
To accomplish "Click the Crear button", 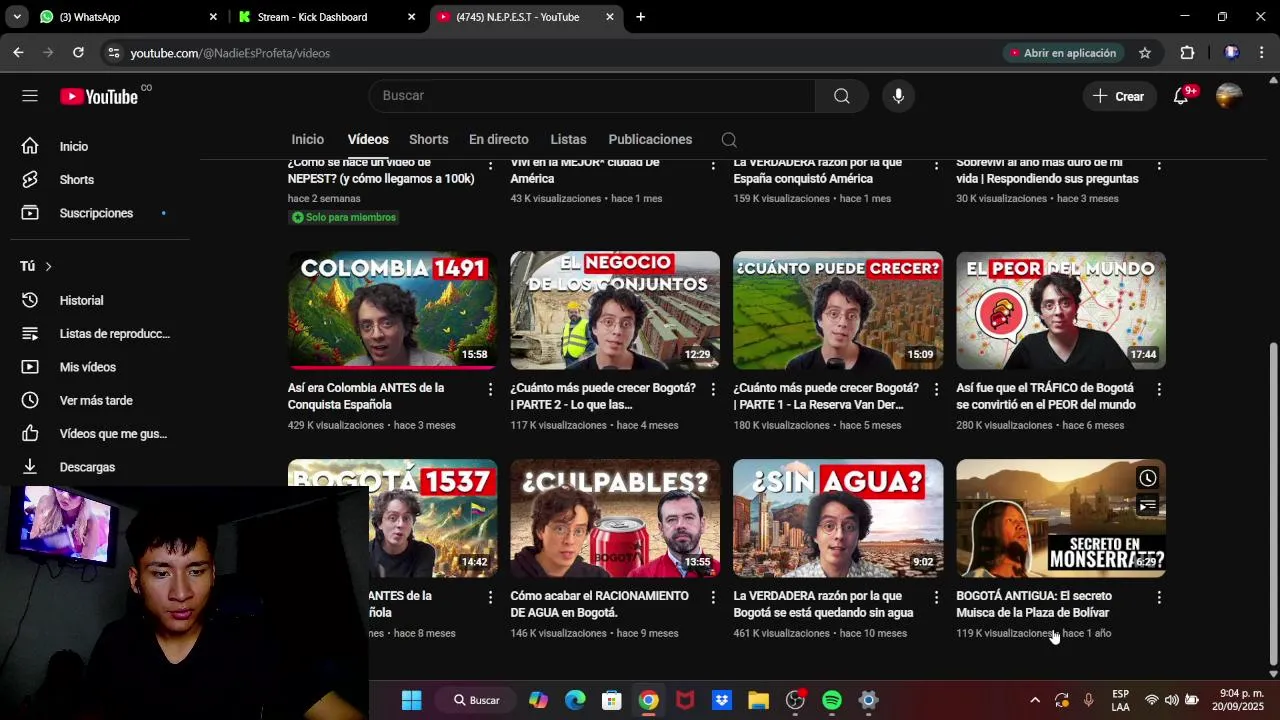I will [x=1118, y=96].
